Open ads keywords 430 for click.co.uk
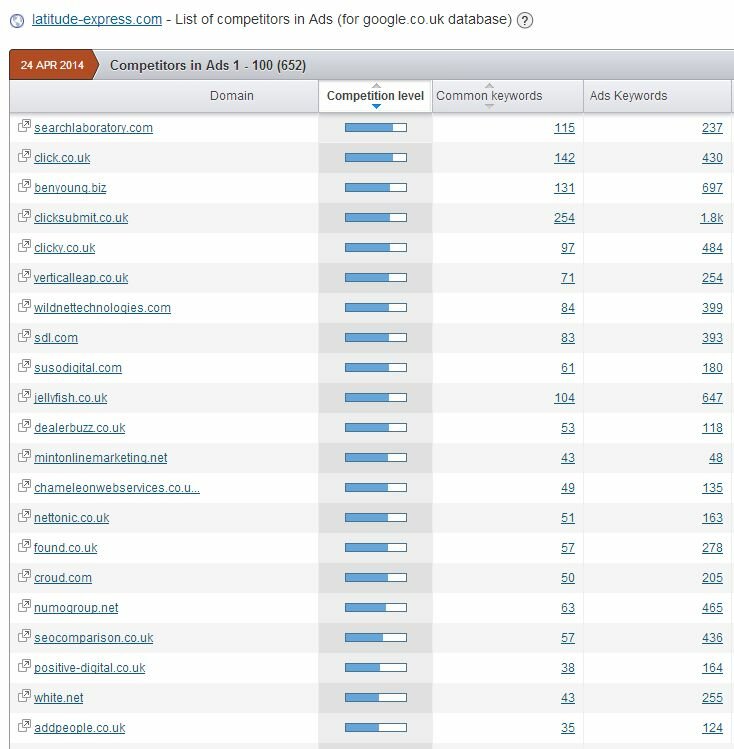 tap(712, 158)
